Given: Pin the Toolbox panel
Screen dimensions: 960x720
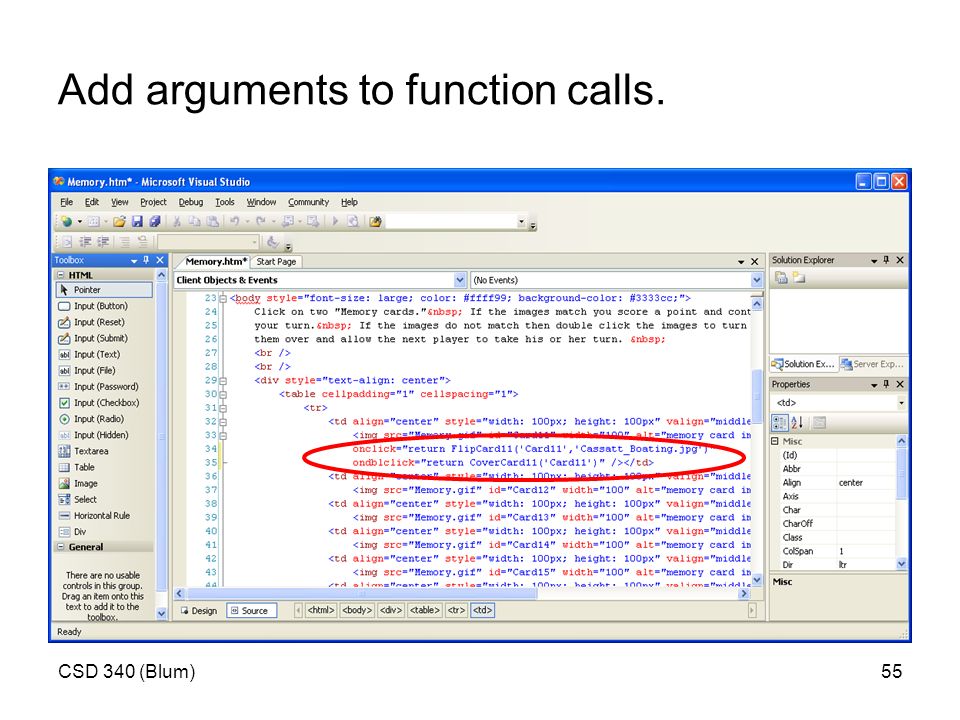Looking at the screenshot, I should pos(146,260).
